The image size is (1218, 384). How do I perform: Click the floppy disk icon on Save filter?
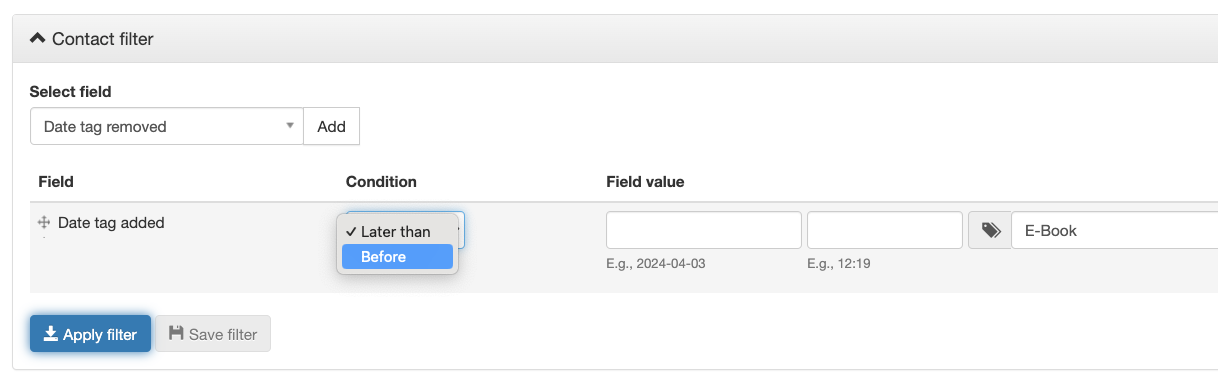click(176, 334)
